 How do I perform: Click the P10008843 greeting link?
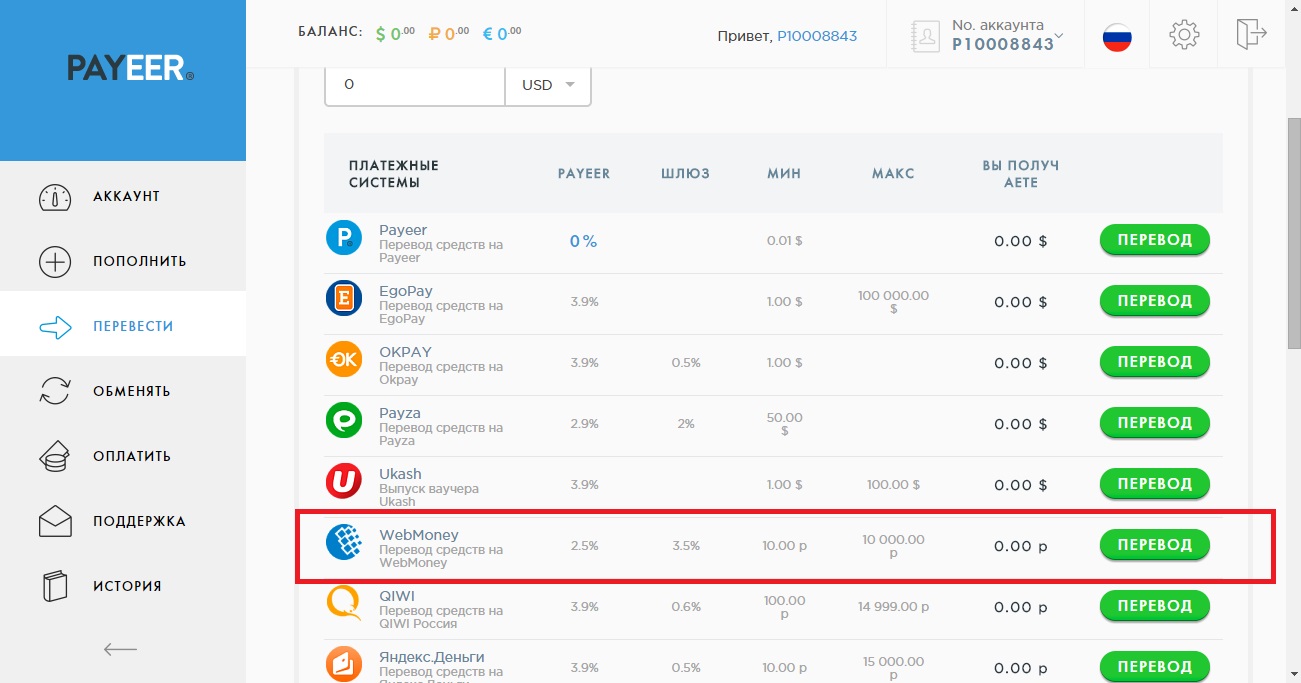click(x=817, y=36)
